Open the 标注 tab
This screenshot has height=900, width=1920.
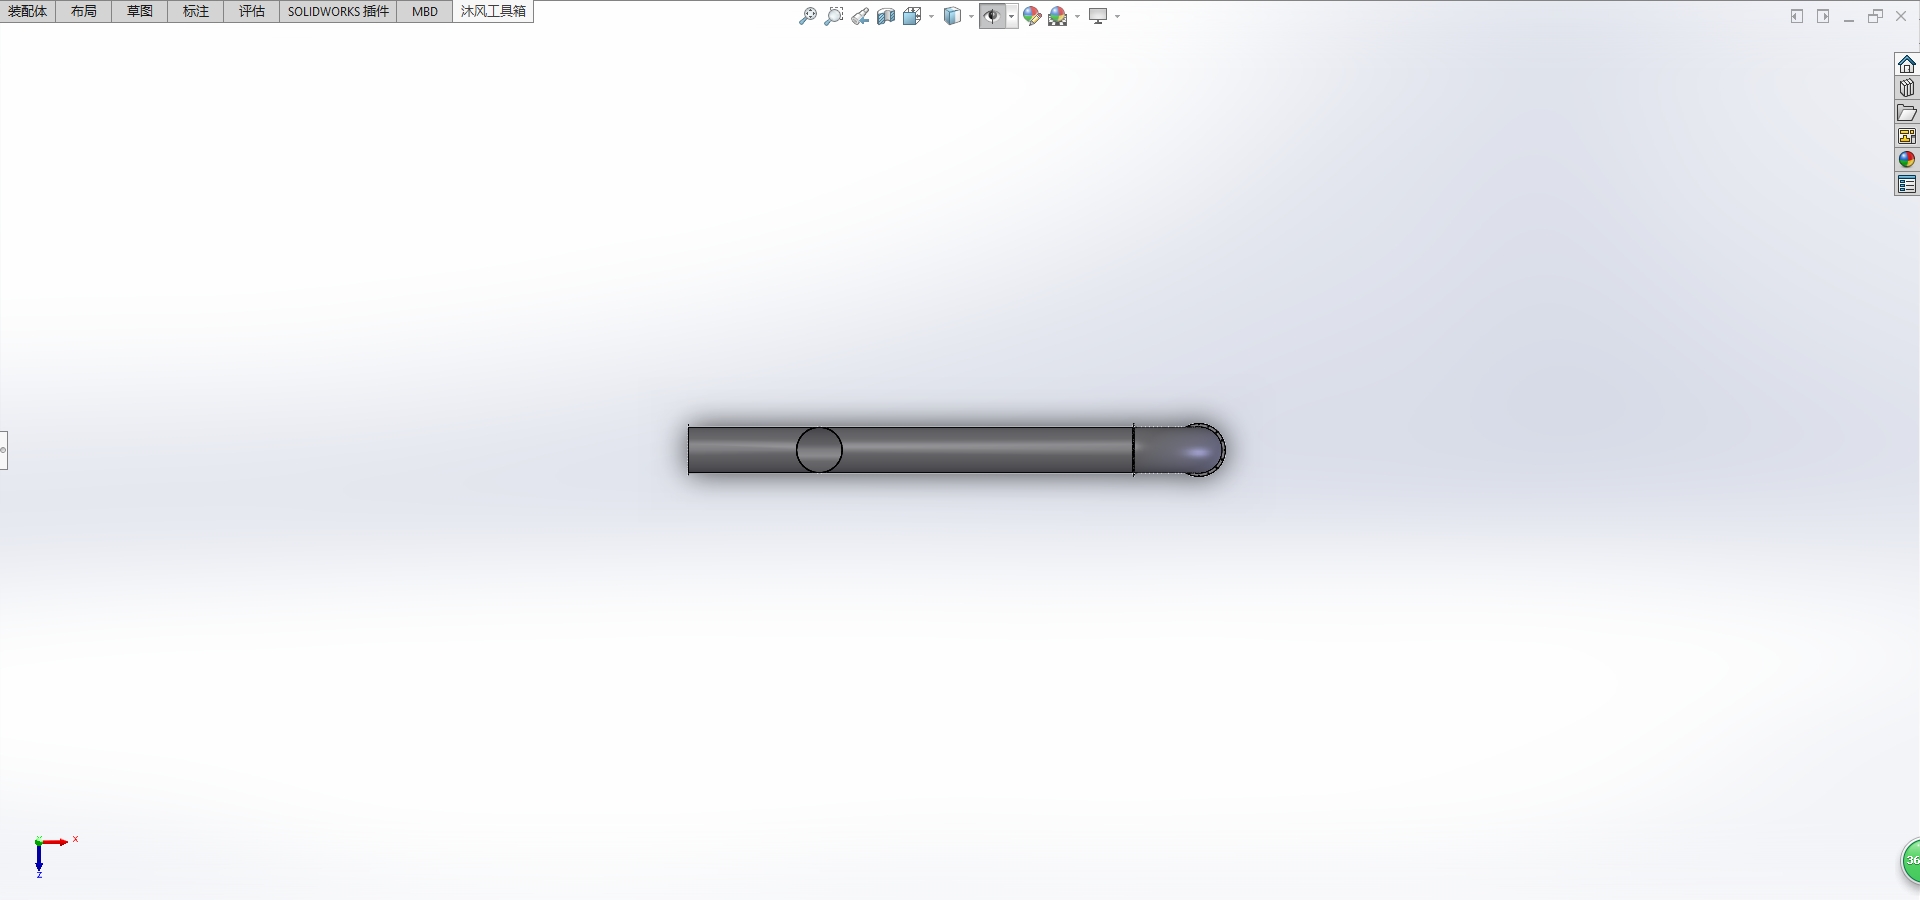click(196, 11)
